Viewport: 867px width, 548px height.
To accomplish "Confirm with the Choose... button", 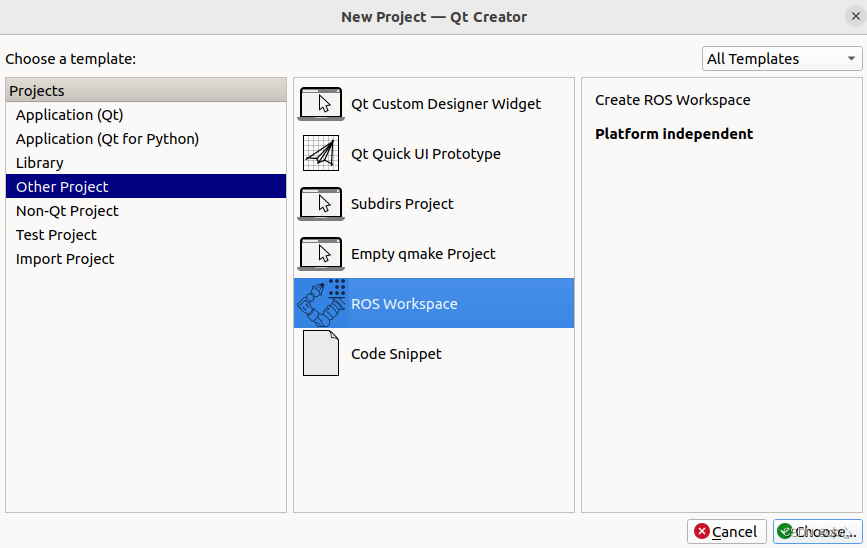I will coord(818,531).
